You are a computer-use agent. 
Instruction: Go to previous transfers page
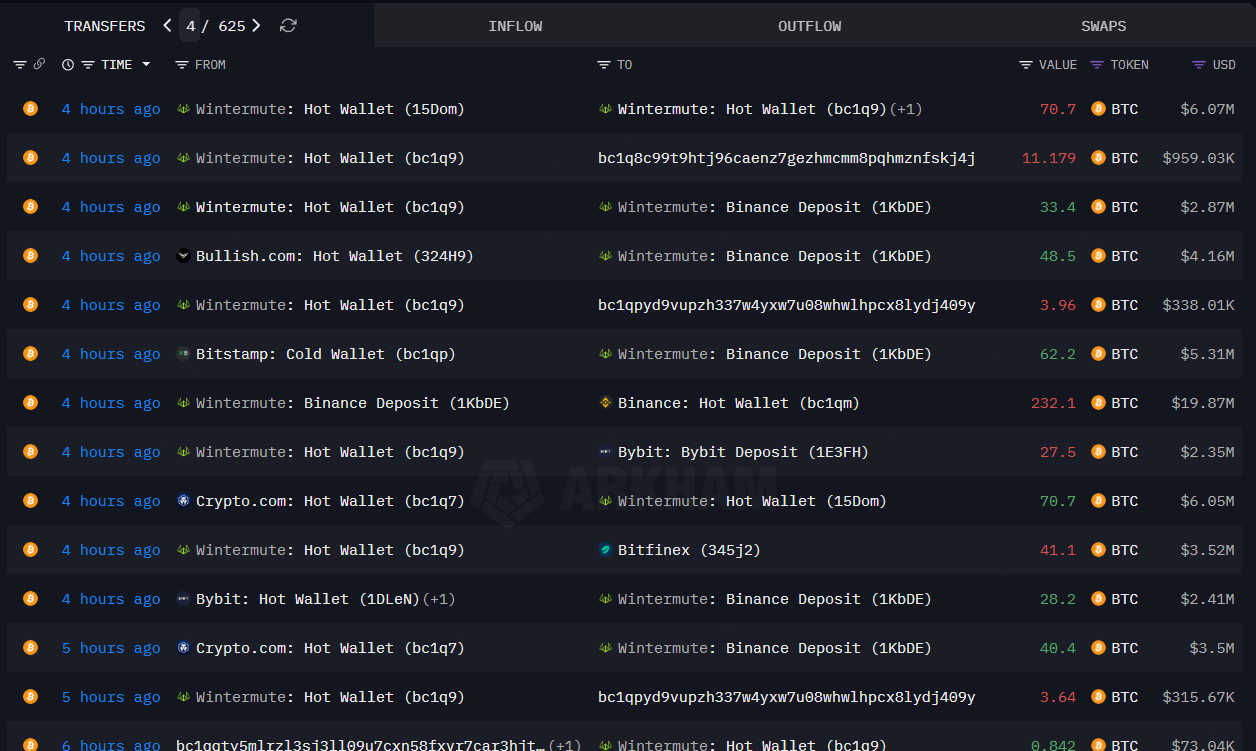click(167, 26)
